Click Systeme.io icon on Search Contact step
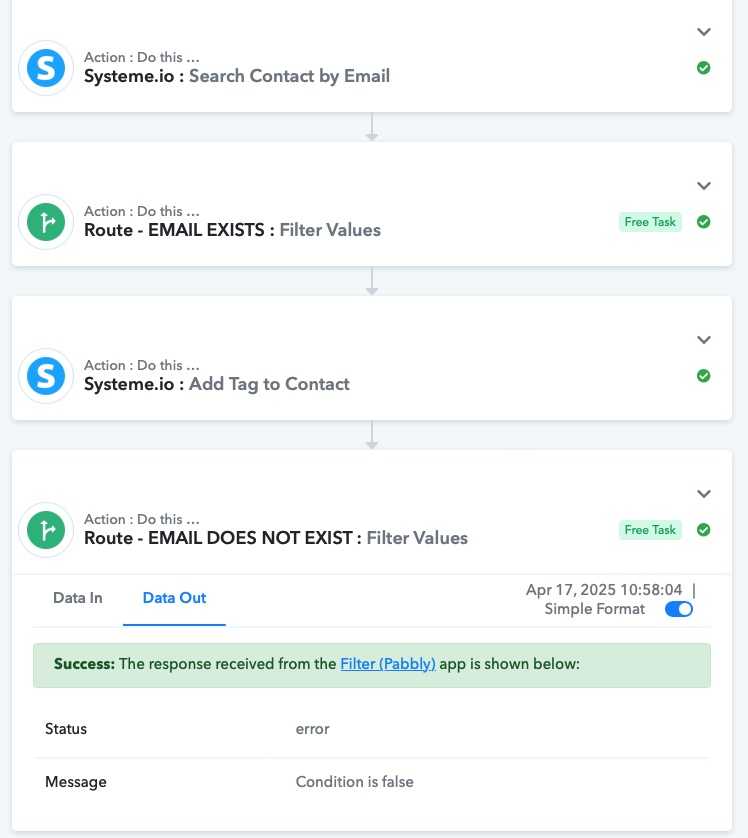The image size is (748, 838). click(x=46, y=68)
